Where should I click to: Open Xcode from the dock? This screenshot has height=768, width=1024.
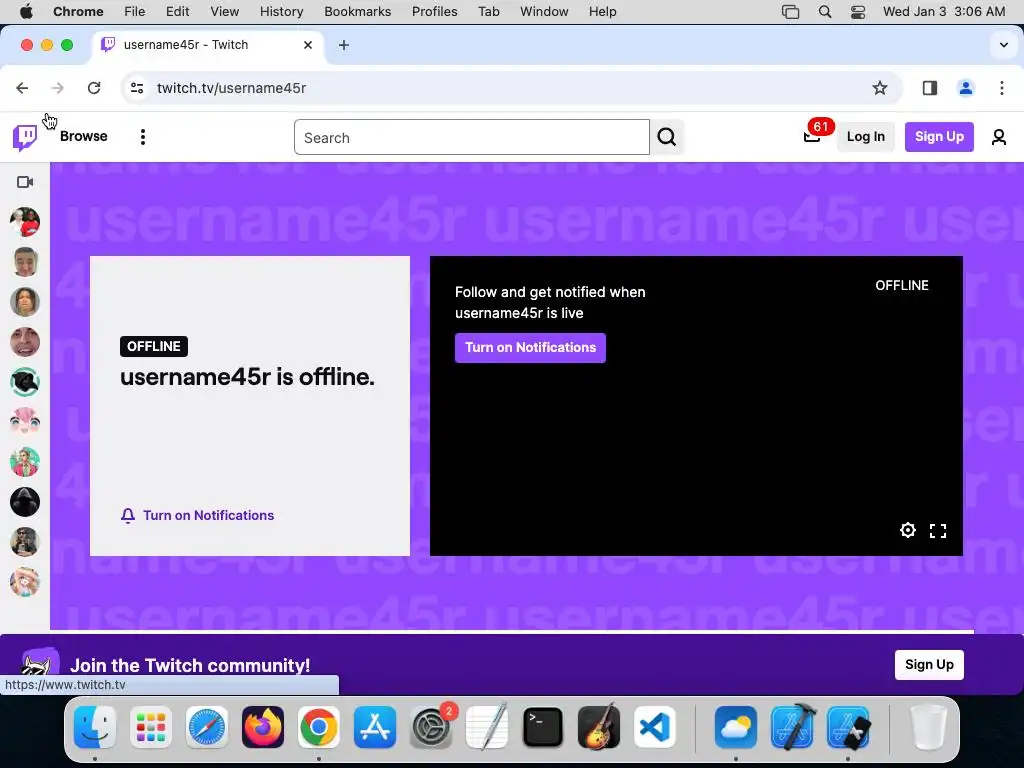coord(792,727)
